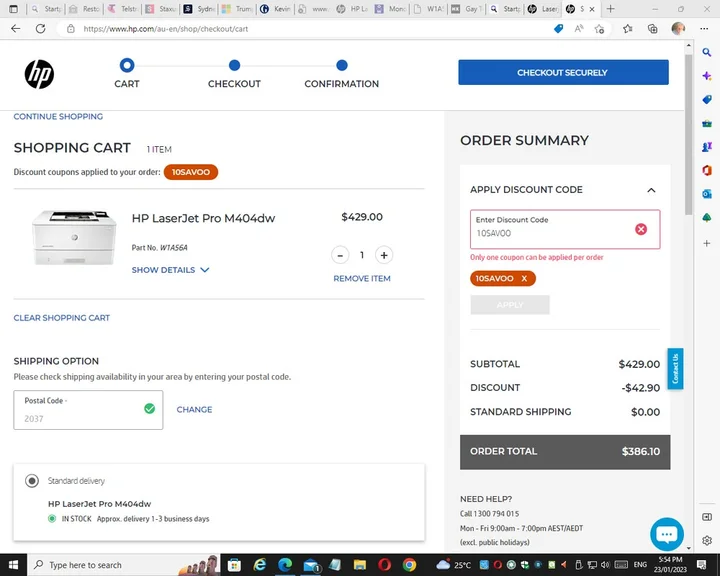
Task: Click the HP LaserJet Pro printer thumbnail
Action: 74,237
